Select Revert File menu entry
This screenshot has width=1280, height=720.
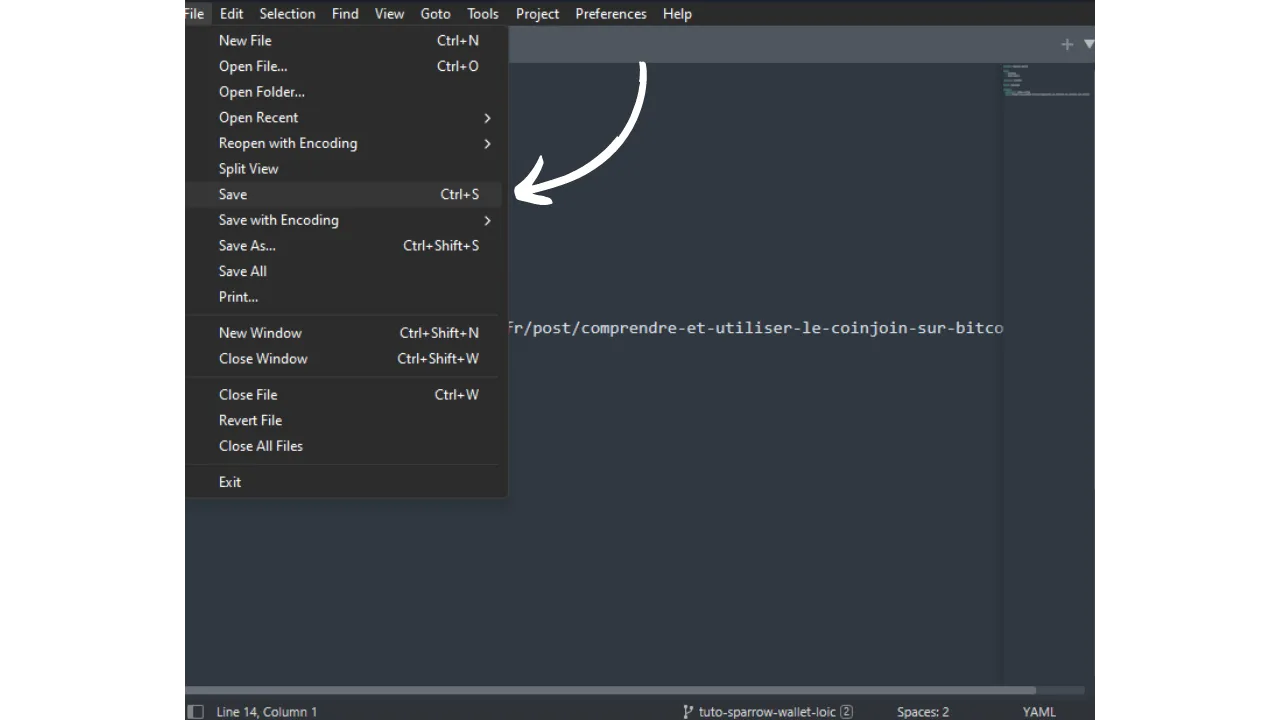250,421
